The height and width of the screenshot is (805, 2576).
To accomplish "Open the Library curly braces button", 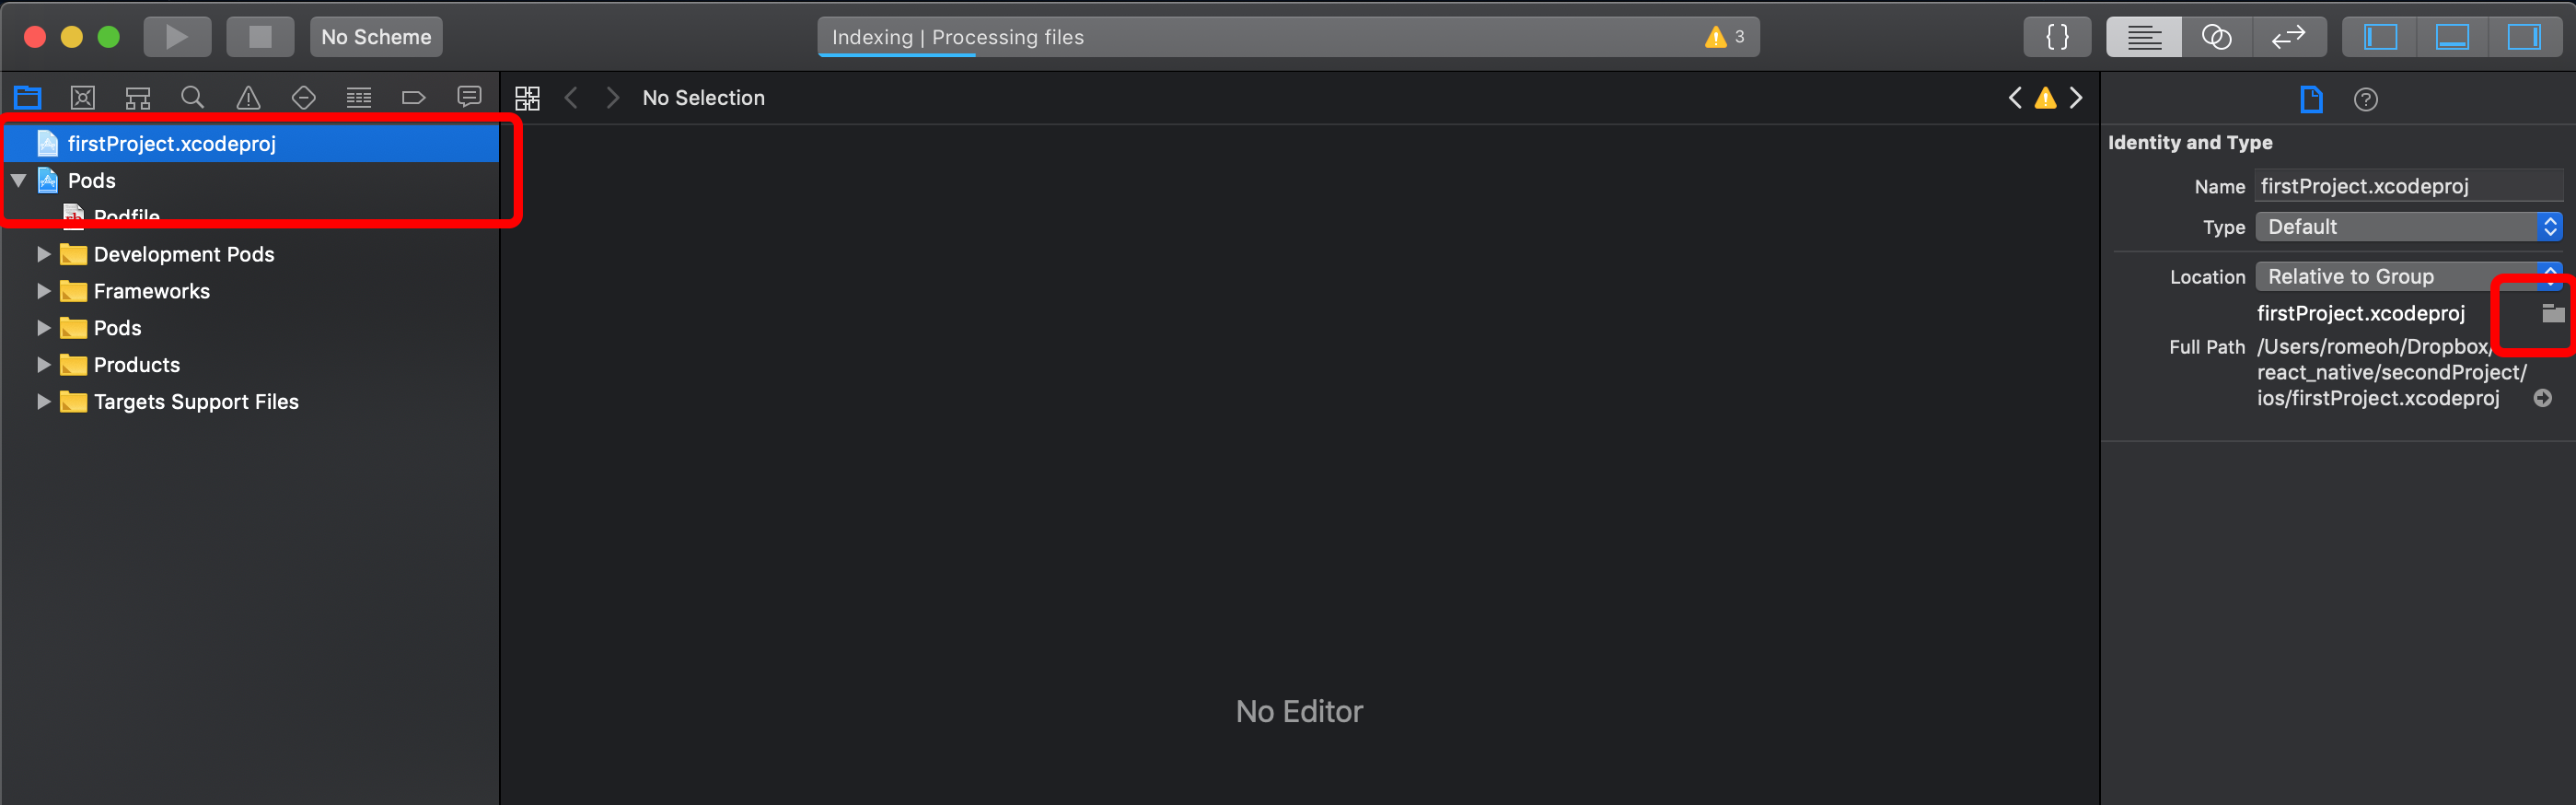I will click(x=2057, y=37).
